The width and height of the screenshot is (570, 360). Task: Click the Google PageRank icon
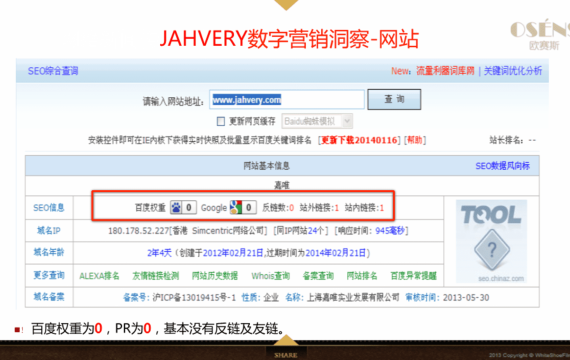(x=236, y=208)
